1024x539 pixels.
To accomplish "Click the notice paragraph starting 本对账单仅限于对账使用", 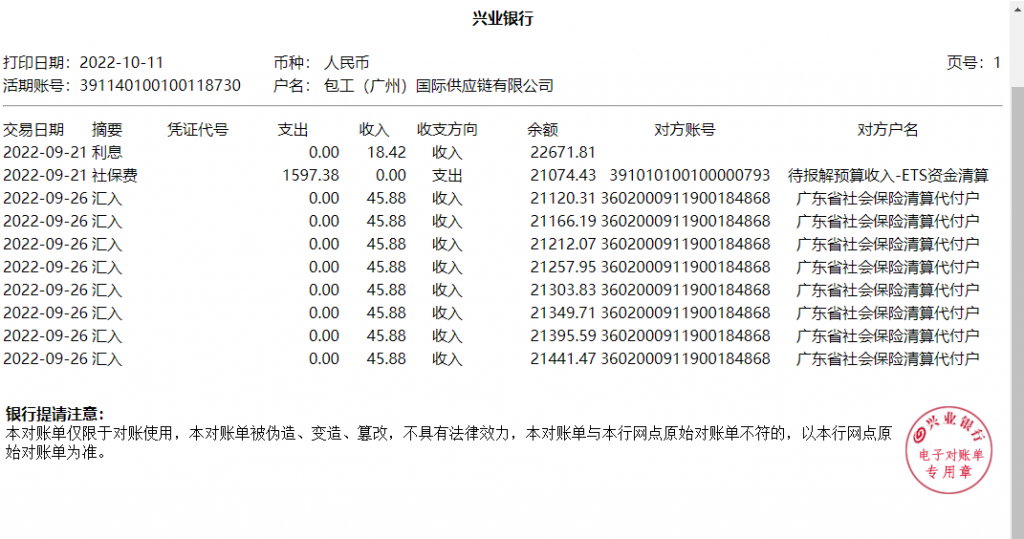I will 449,443.
